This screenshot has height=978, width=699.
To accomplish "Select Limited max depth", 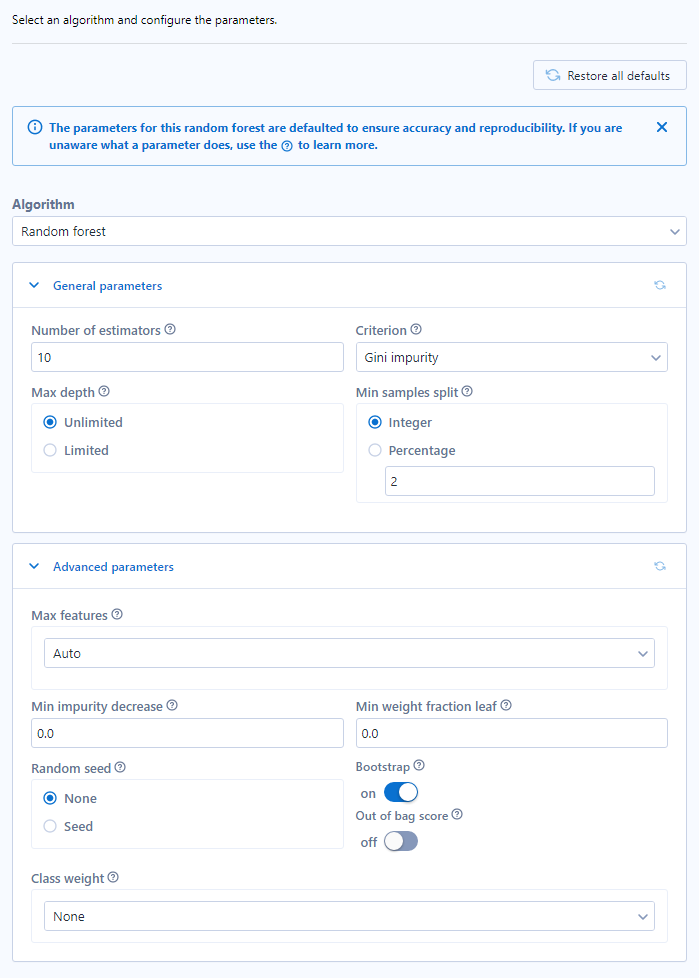I will (50, 450).
